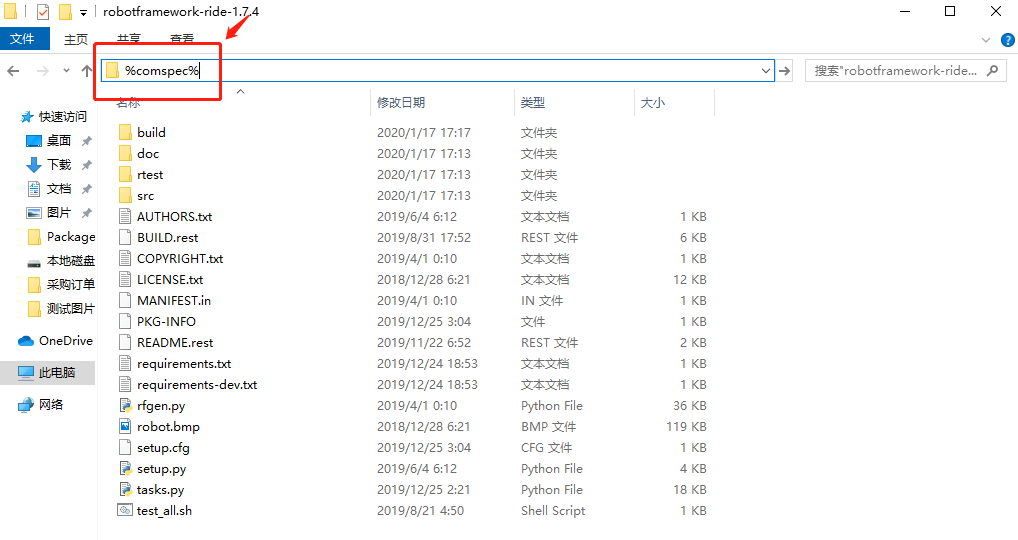Viewport: 1018px width, 540px height.
Task: Click the up-one-level arrow
Action: 86,71
